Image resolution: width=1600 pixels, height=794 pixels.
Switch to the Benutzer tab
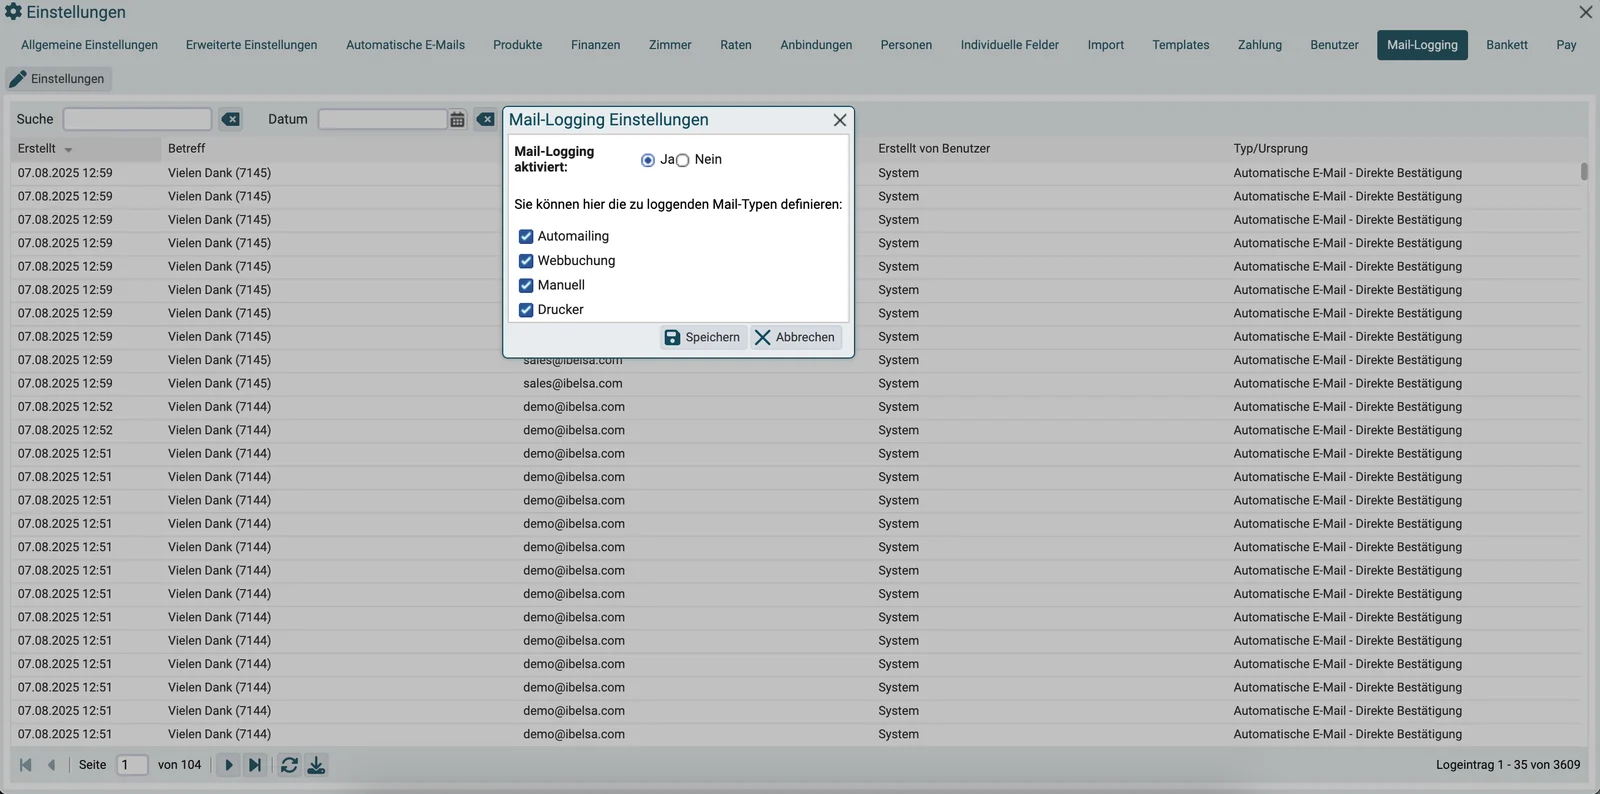(x=1335, y=45)
